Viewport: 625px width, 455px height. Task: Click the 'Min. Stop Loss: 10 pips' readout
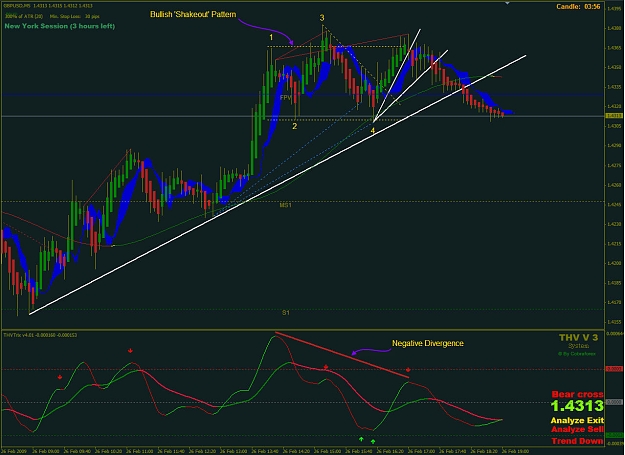point(75,16)
